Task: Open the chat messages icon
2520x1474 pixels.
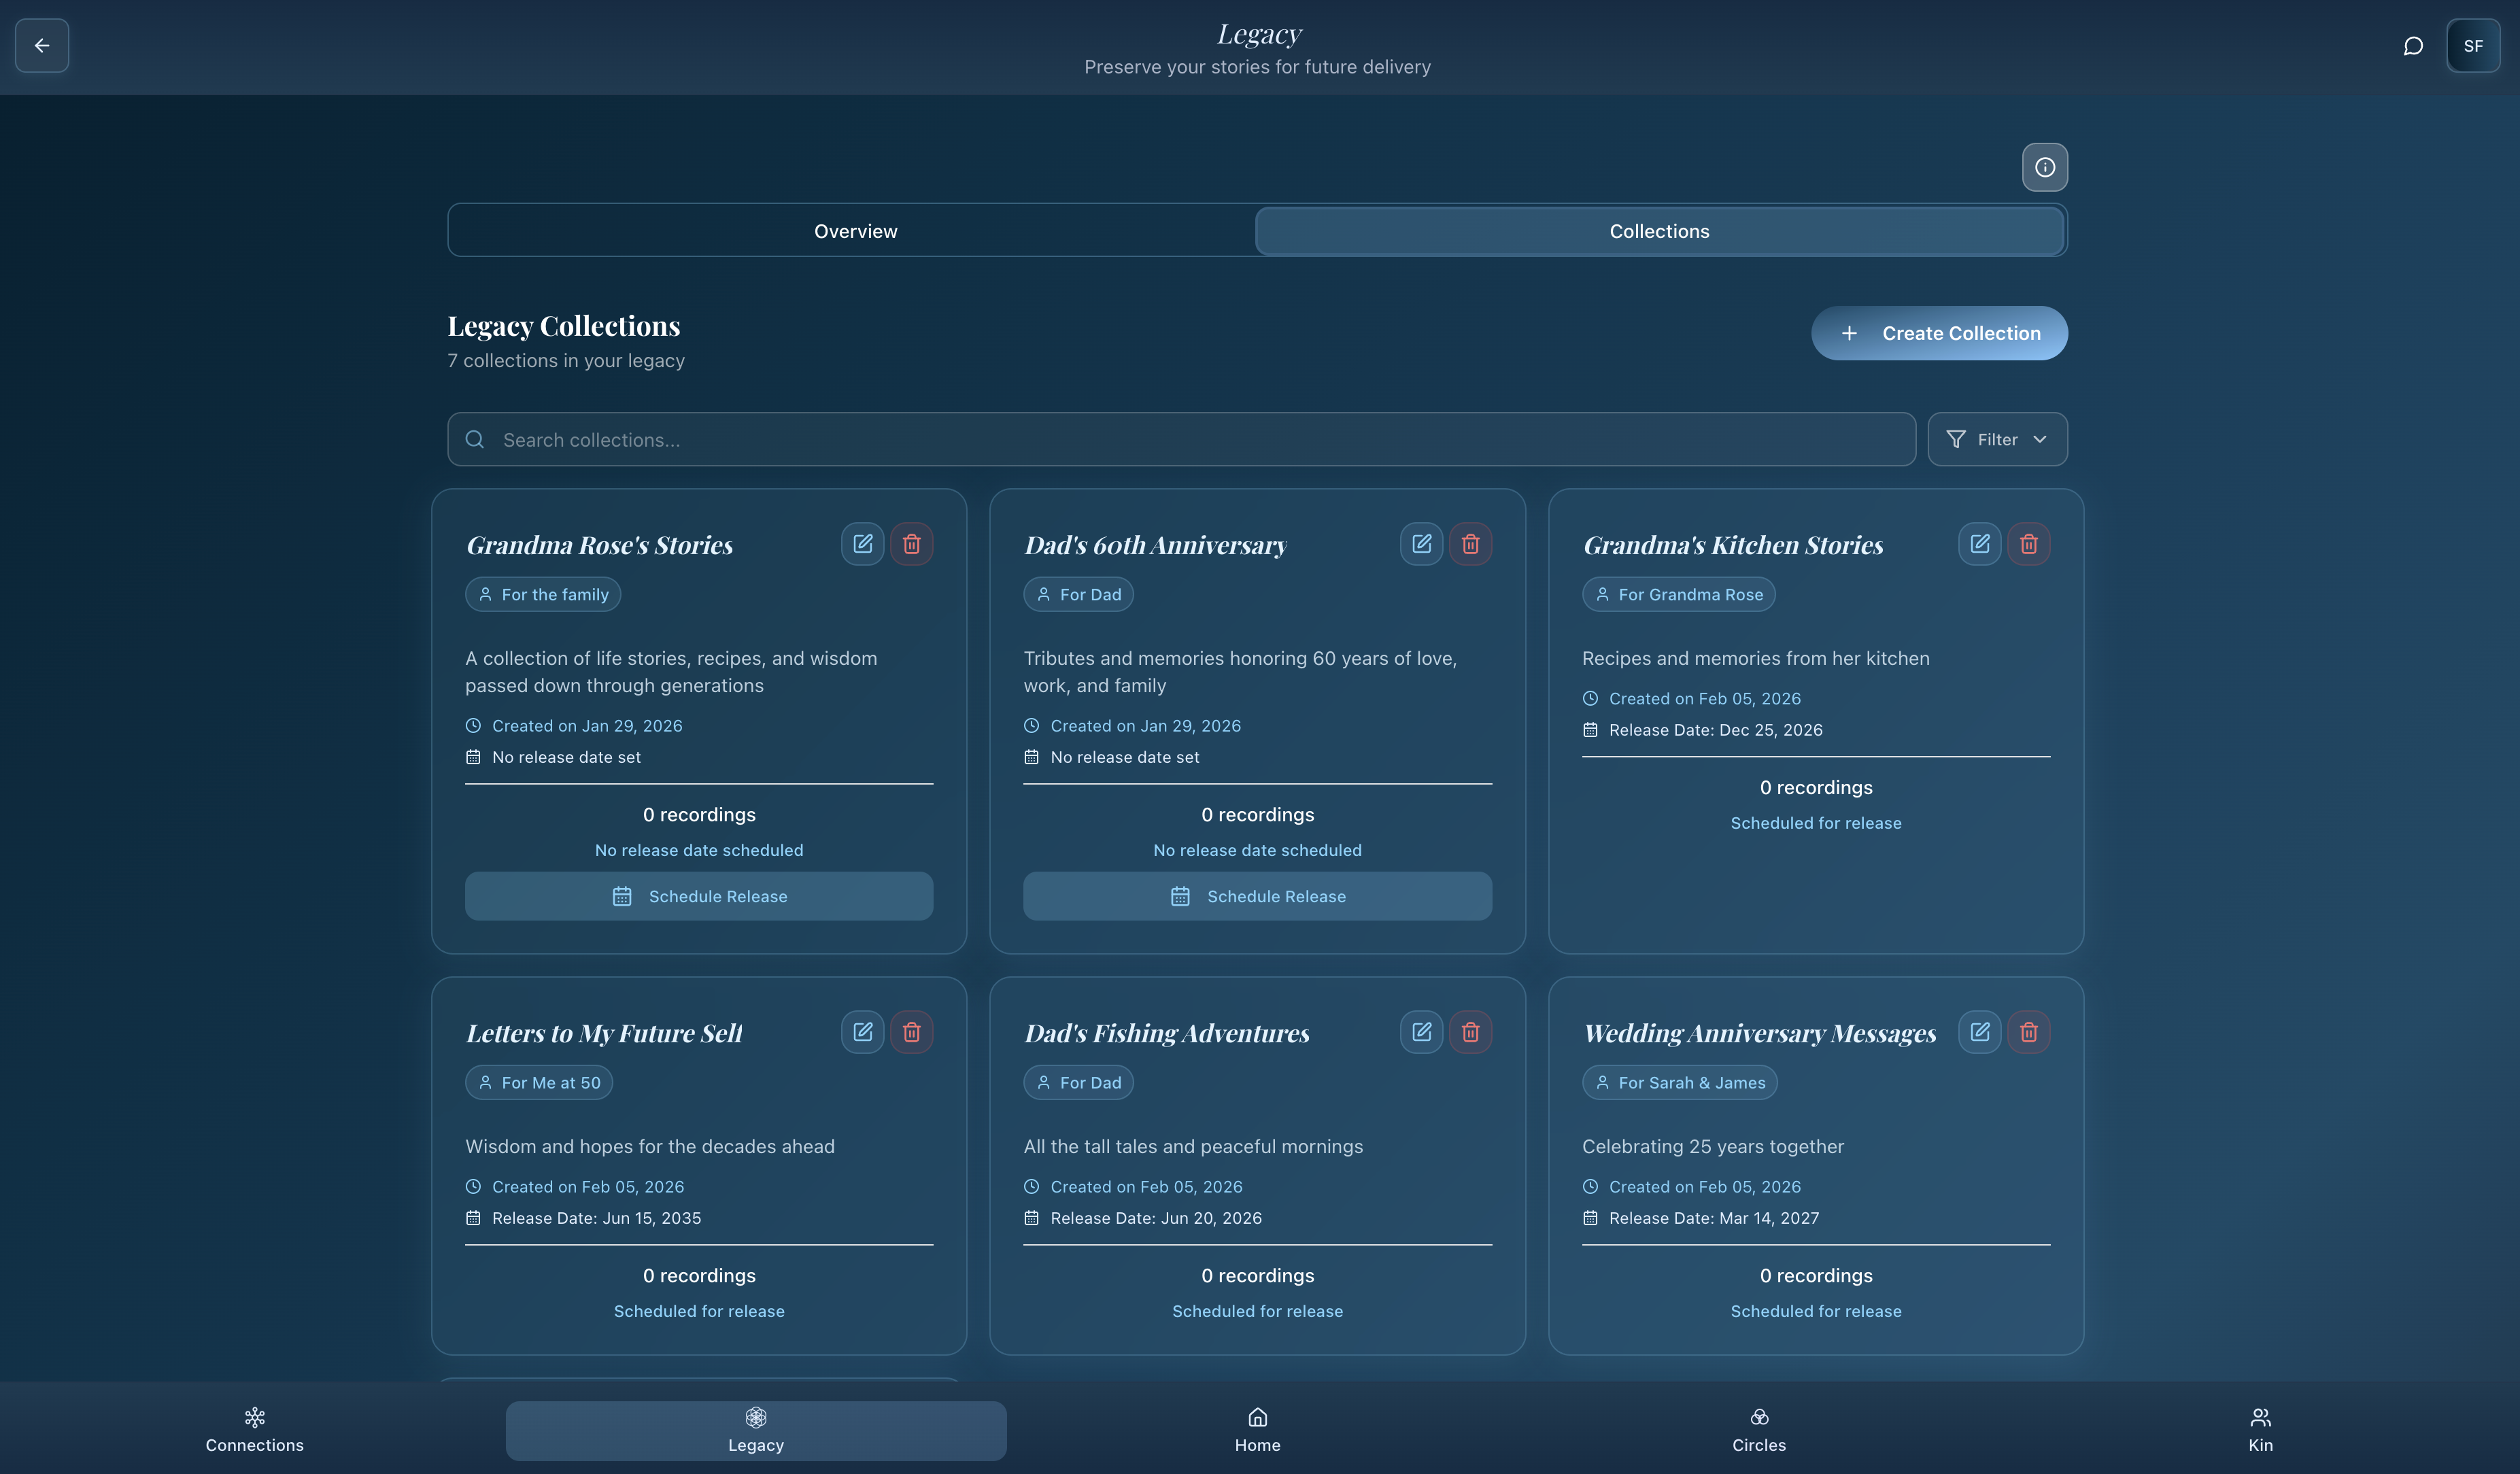Action: coord(2412,46)
